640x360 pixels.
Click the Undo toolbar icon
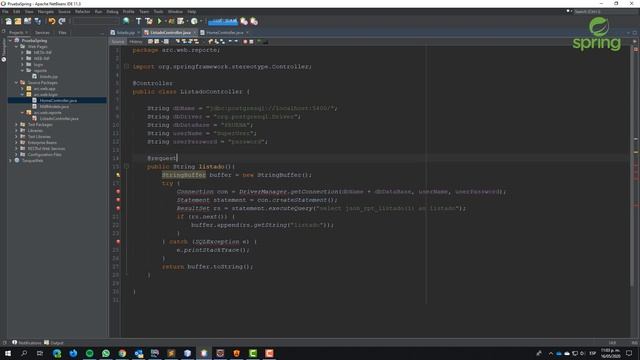pos(52,21)
